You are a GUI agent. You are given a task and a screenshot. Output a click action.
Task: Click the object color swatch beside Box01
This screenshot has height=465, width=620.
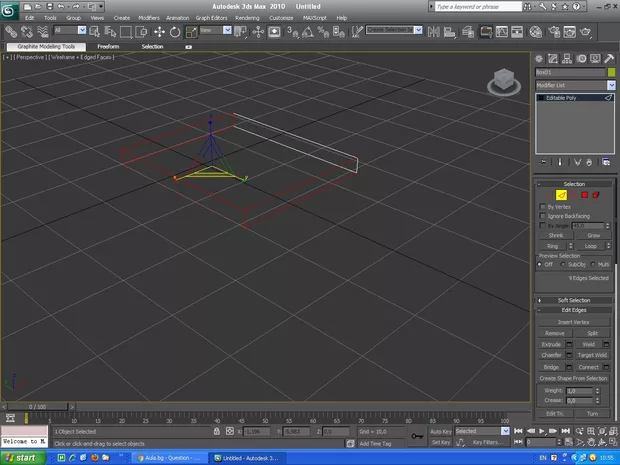pos(610,72)
